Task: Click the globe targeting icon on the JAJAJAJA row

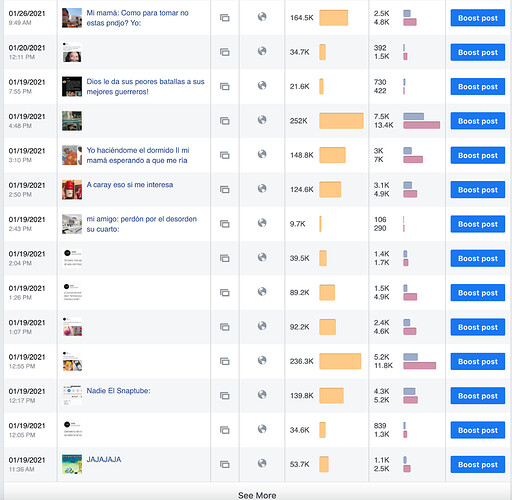Action: click(x=262, y=463)
